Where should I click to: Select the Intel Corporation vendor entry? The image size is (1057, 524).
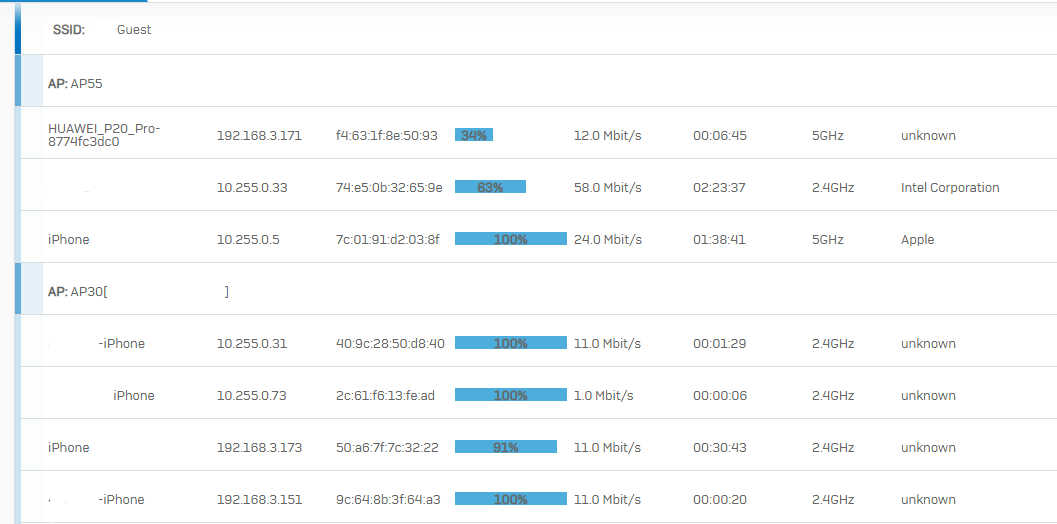[x=949, y=188]
